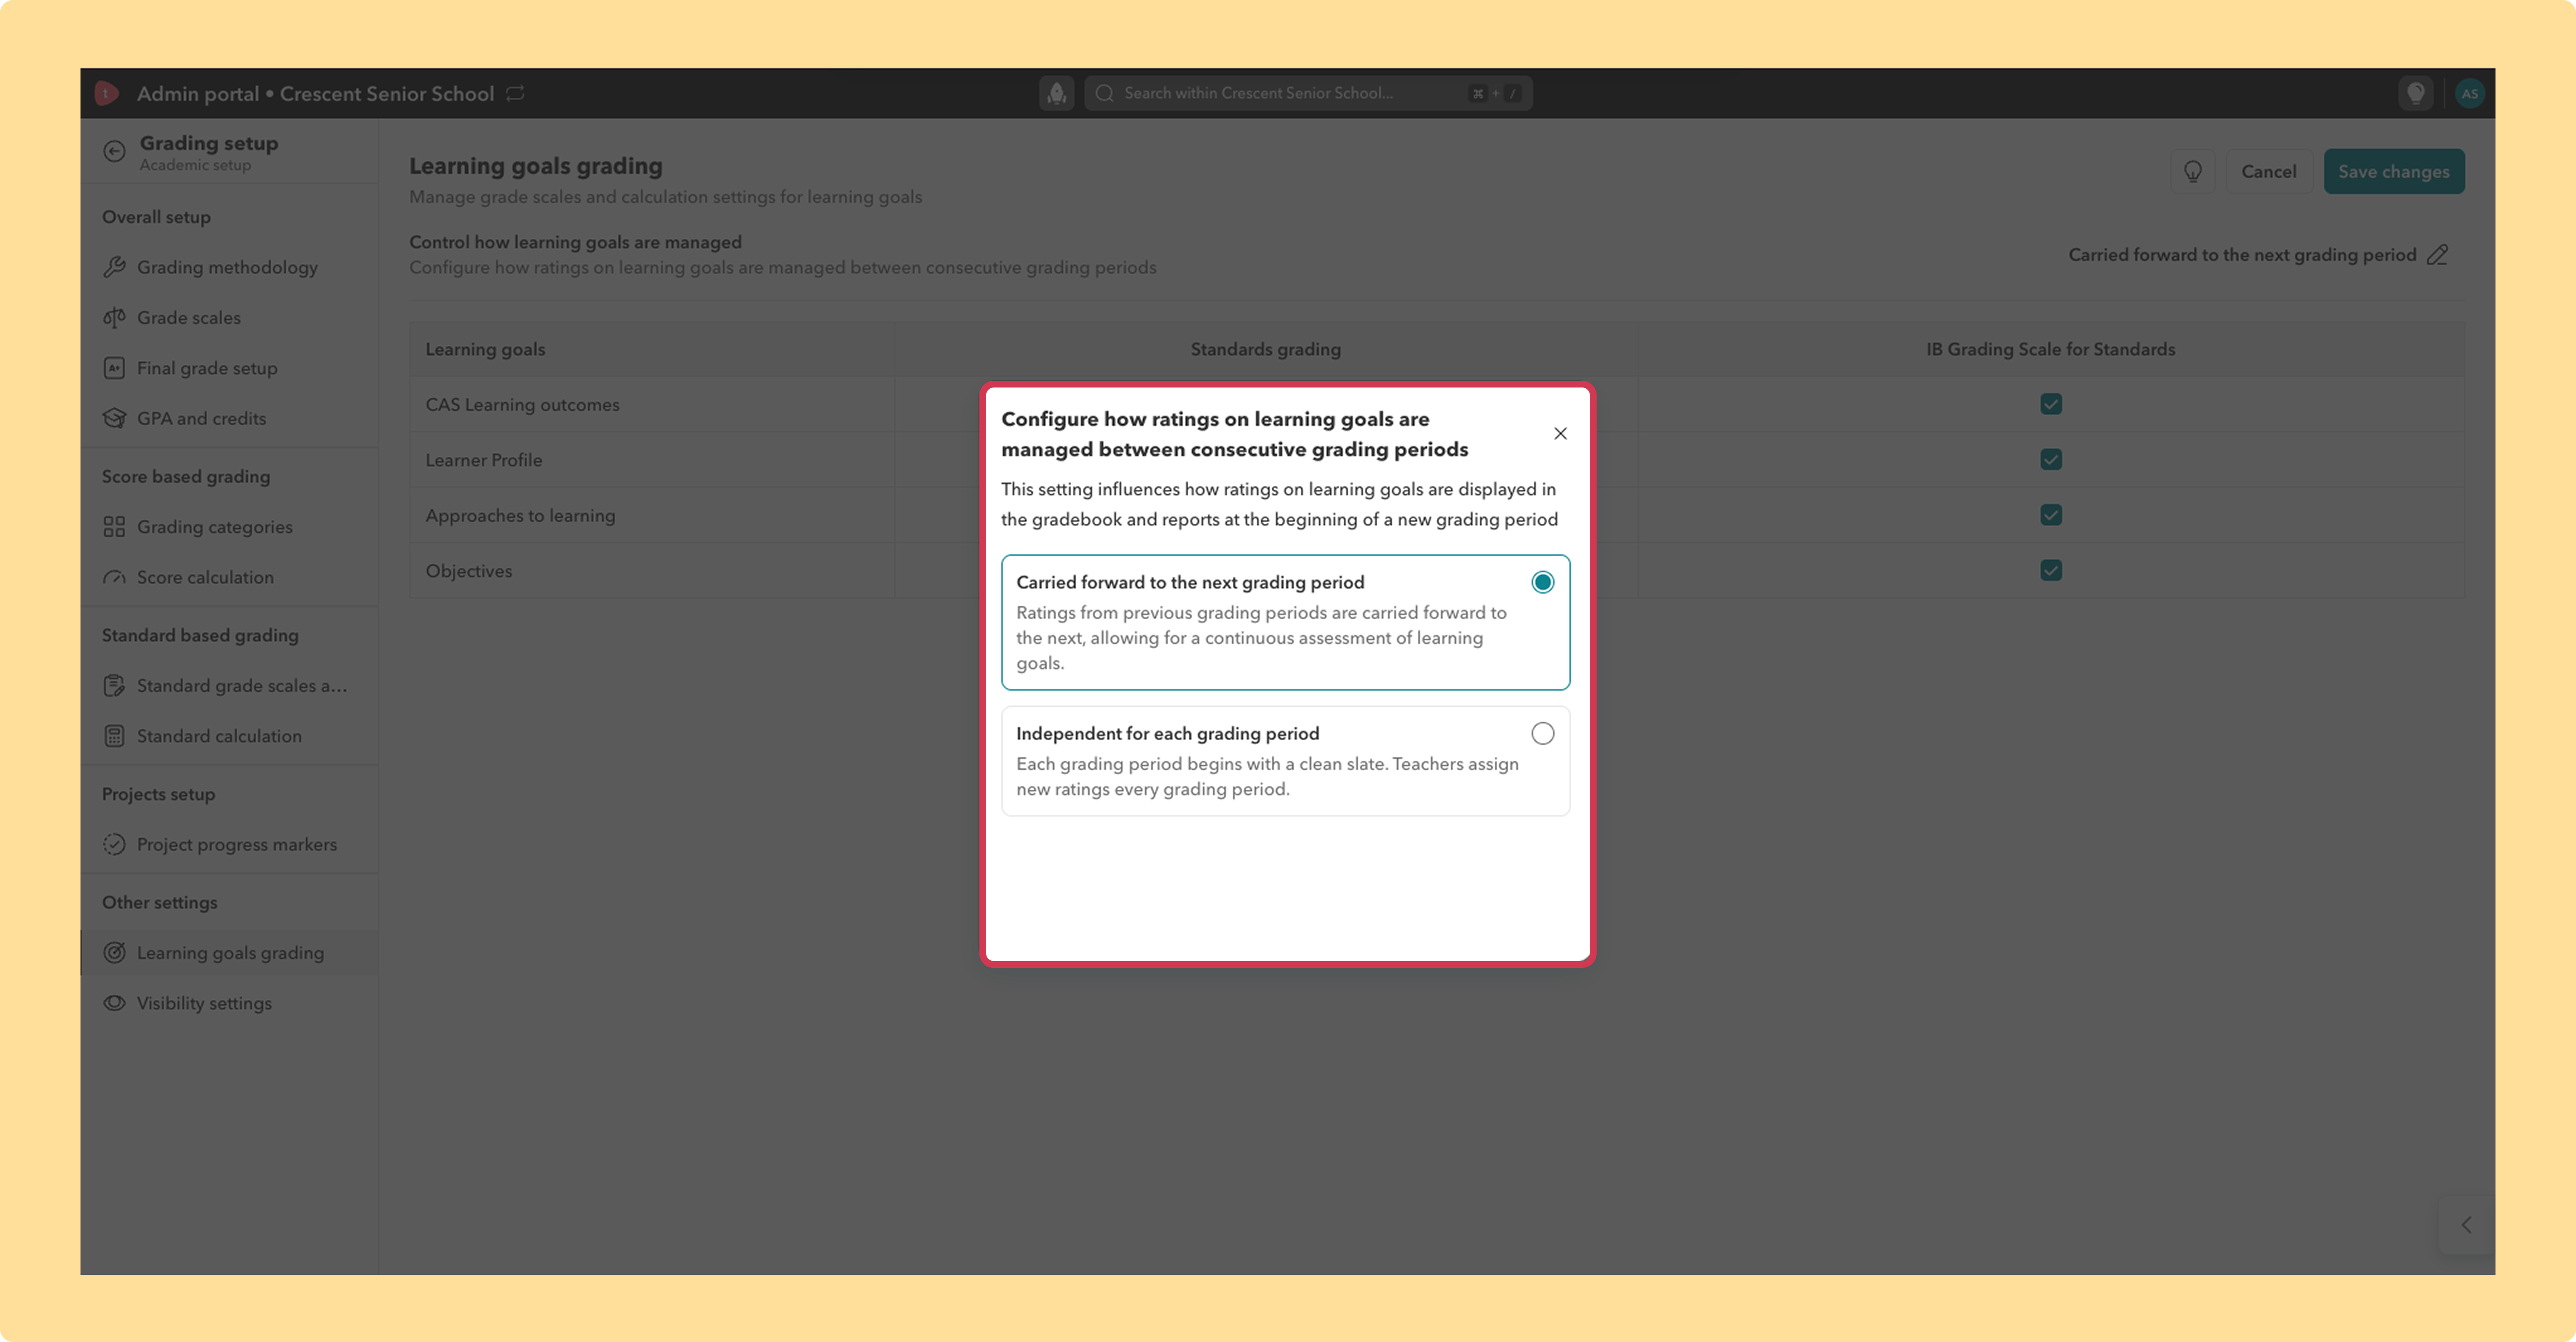Expand the side panel chevron at bottom-right
This screenshot has height=1342, width=2576.
click(x=2466, y=1225)
